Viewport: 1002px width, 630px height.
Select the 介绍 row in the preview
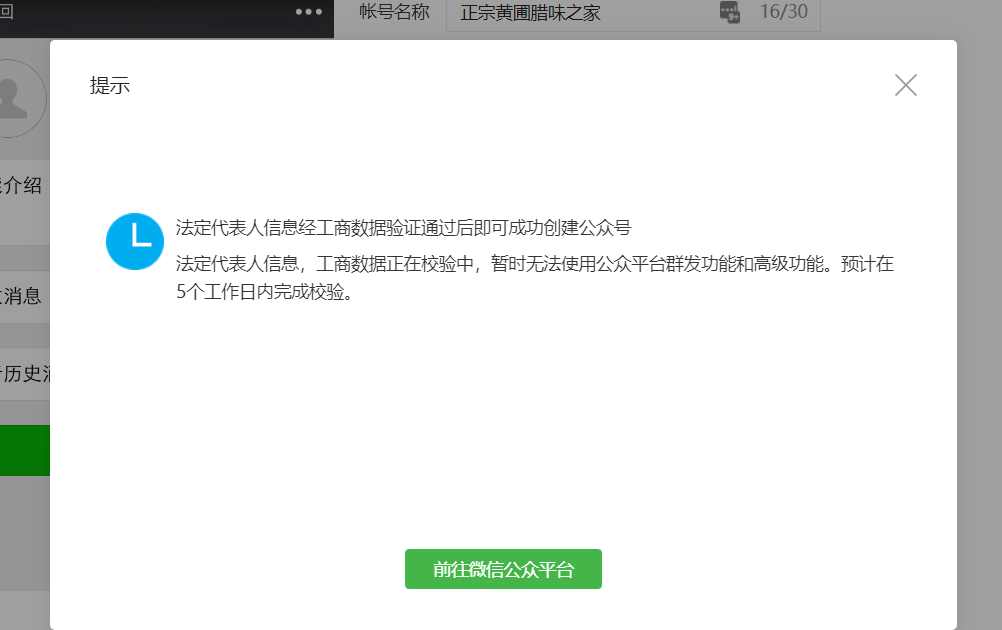point(24,185)
